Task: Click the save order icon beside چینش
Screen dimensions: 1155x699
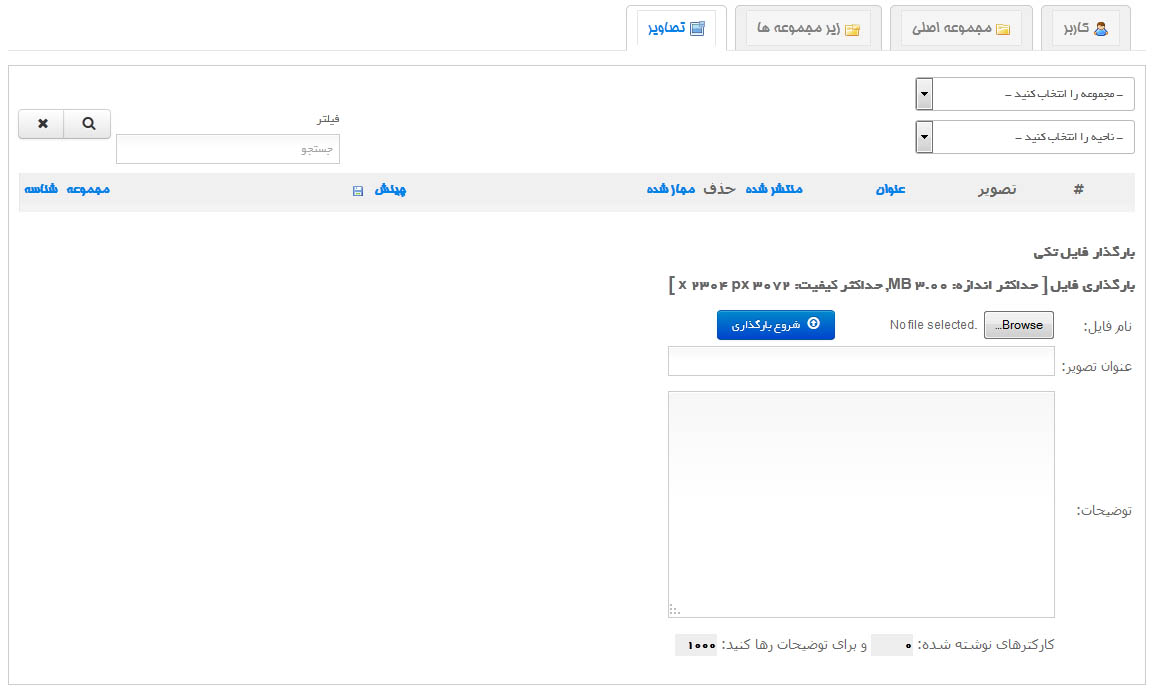Action: pyautogui.click(x=358, y=191)
